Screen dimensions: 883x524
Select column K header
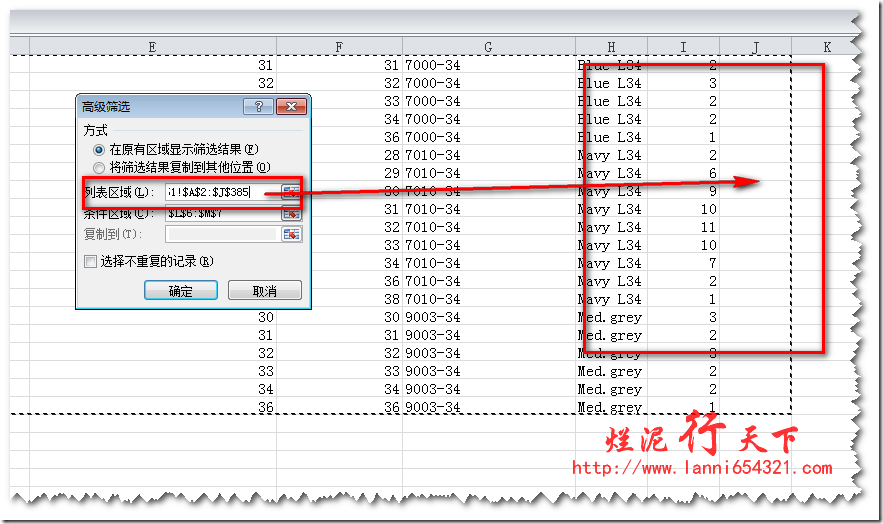826,47
